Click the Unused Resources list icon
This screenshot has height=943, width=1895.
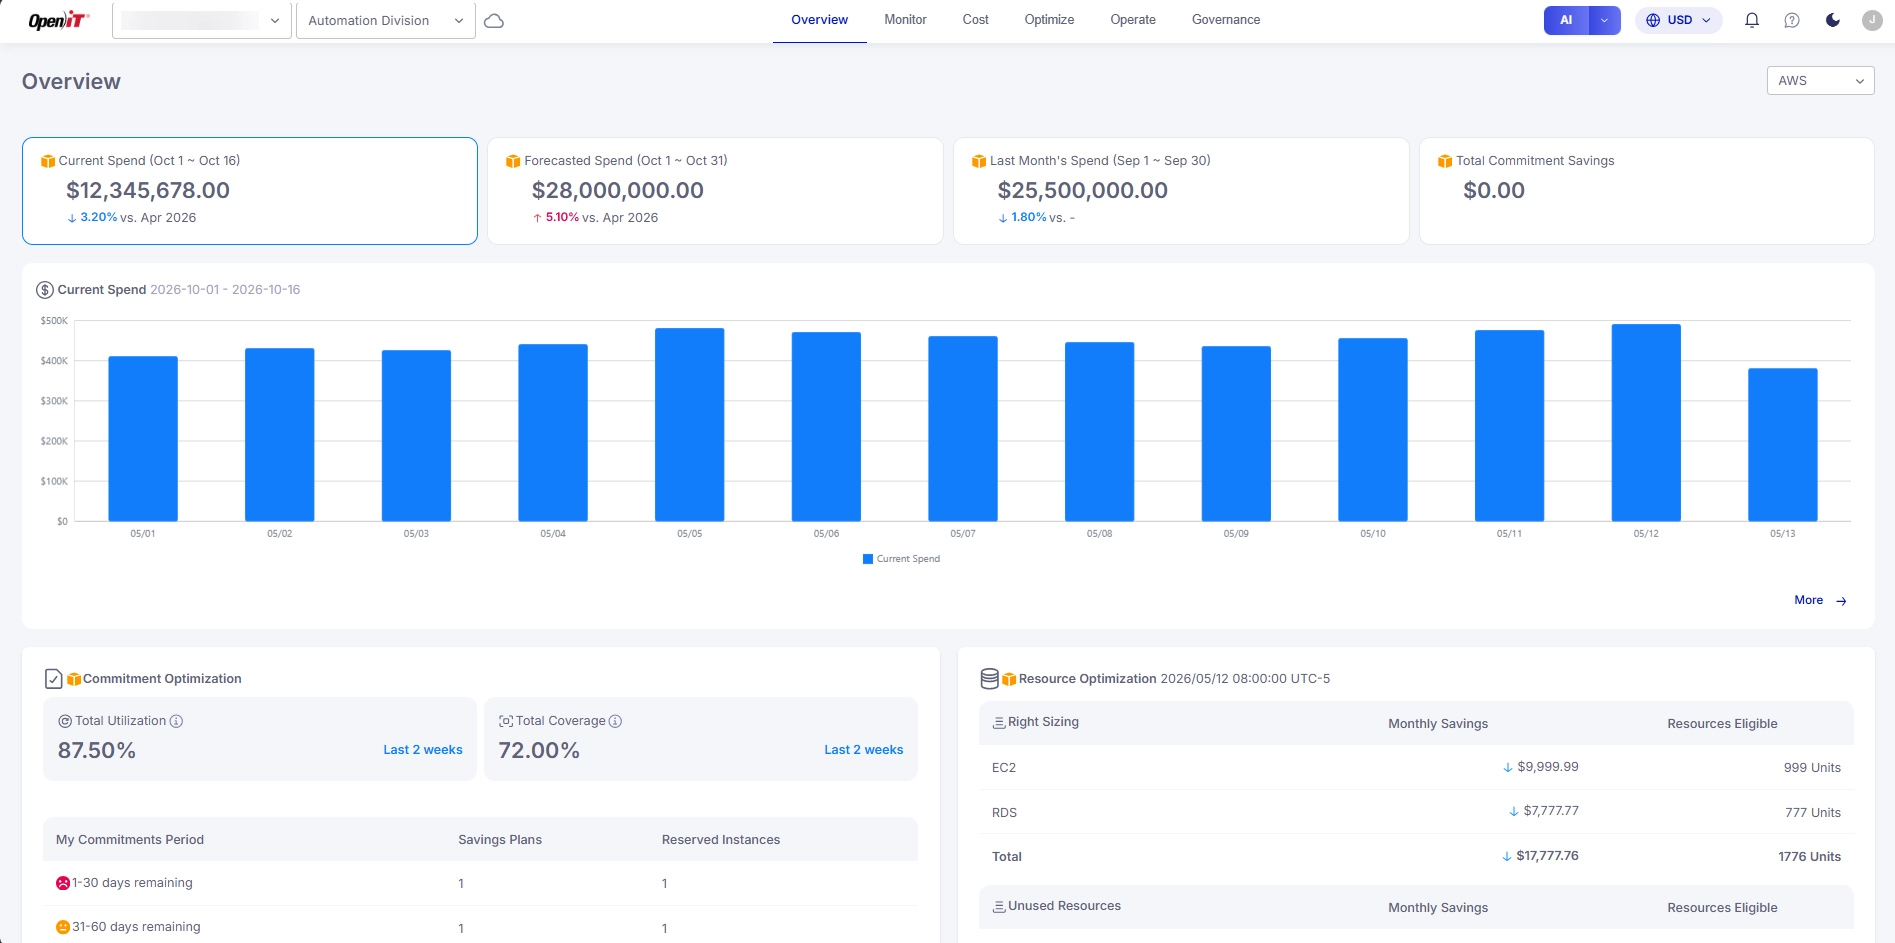pyautogui.click(x=998, y=906)
